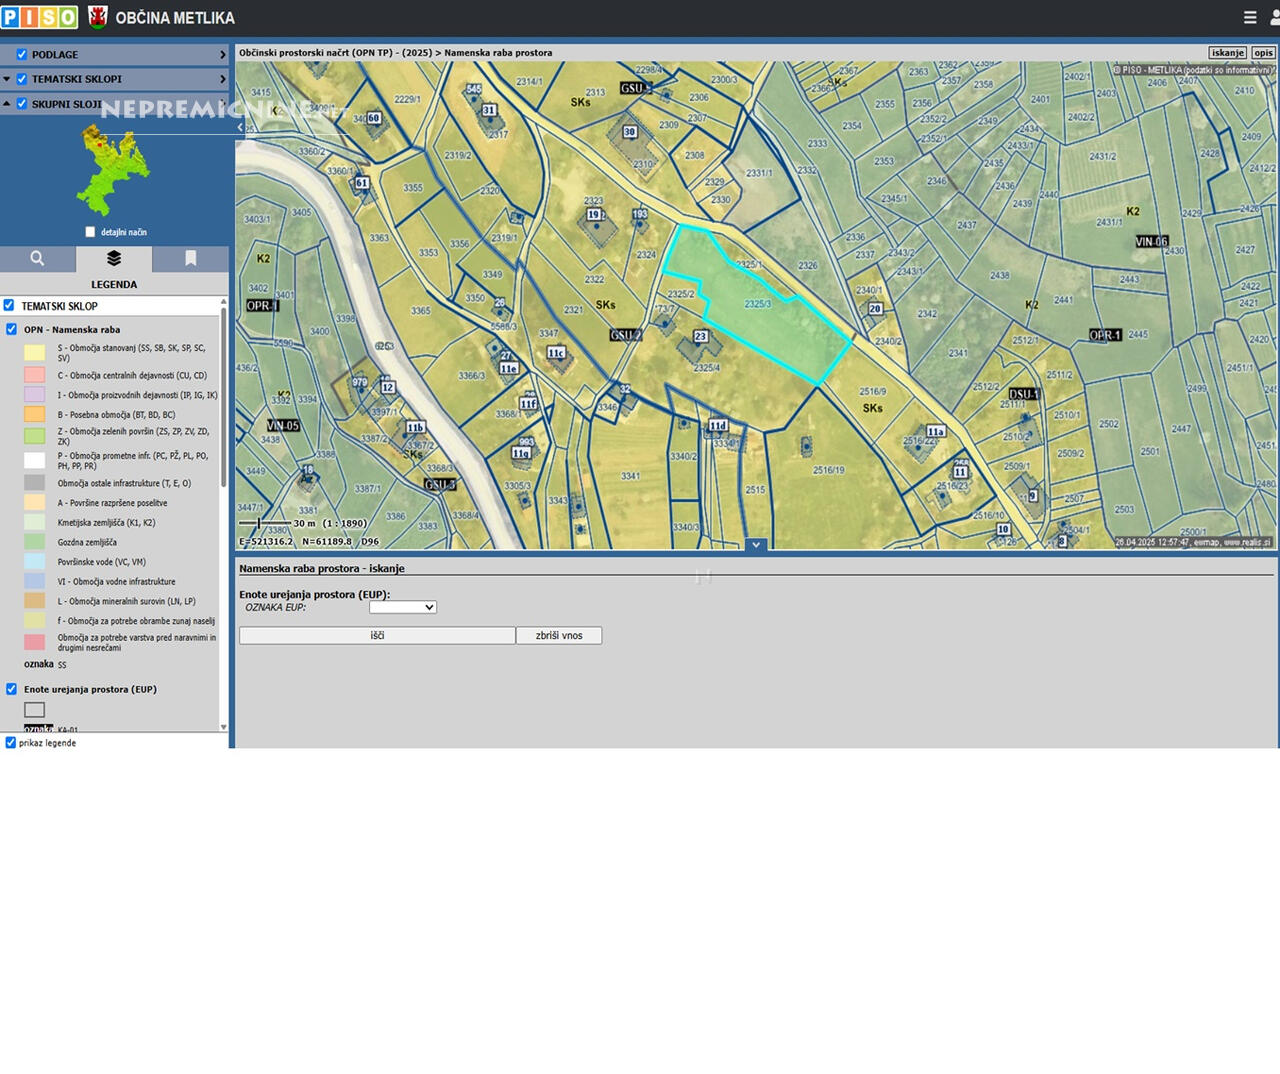Click the PISO logo

click(x=39, y=17)
